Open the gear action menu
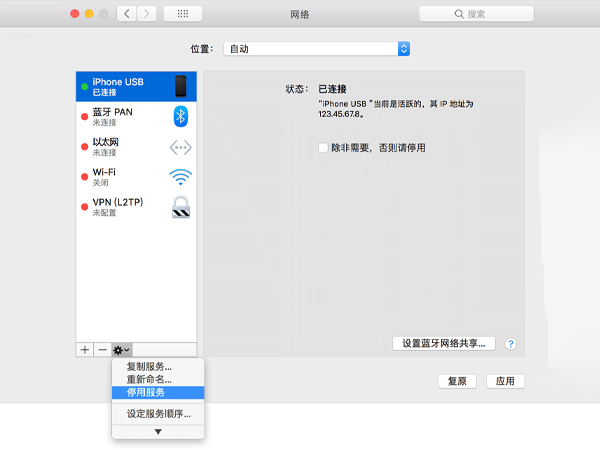 pyautogui.click(x=122, y=350)
